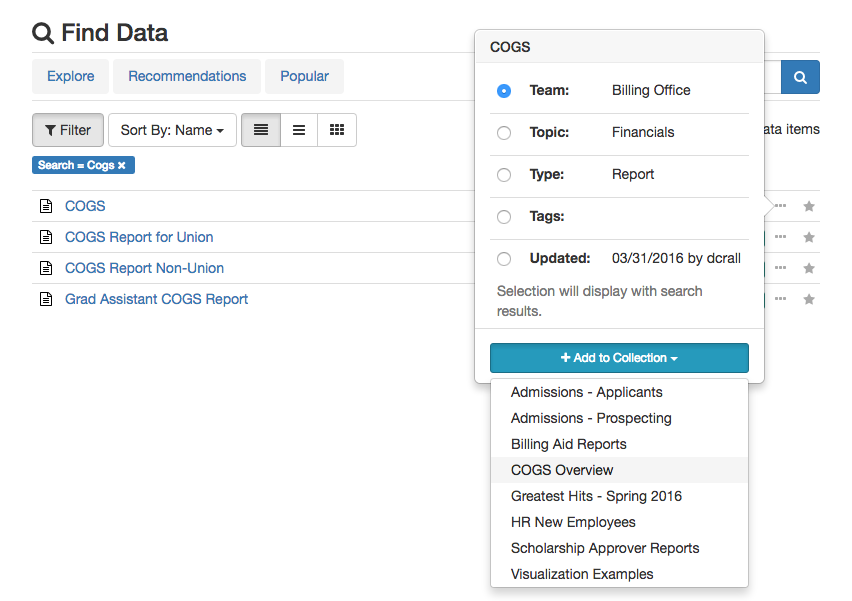
Task: Choose Visualization Examples collection
Action: tap(619, 574)
